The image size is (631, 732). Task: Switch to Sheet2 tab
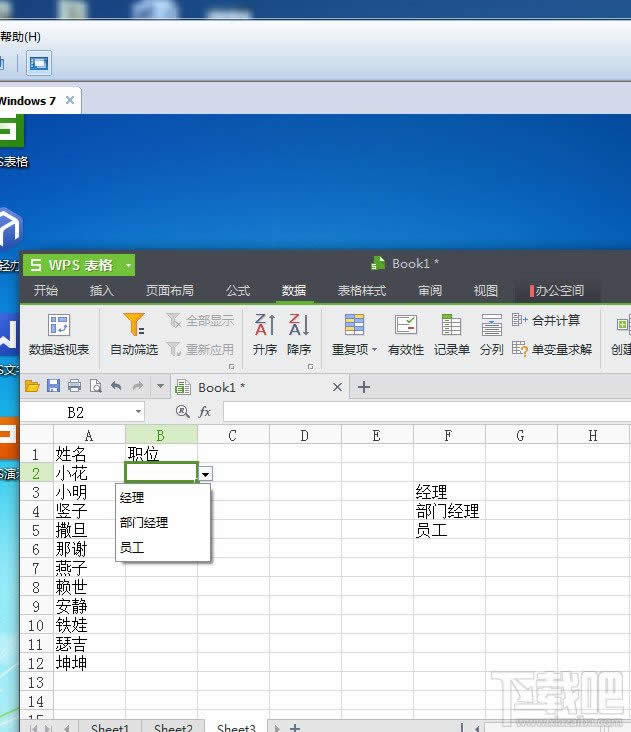coord(173,727)
